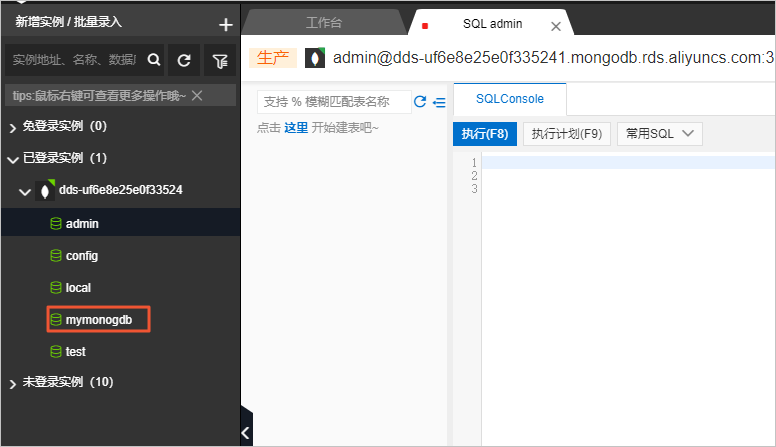Refresh the instance list in sidebar
This screenshot has height=447, width=776.
184,60
